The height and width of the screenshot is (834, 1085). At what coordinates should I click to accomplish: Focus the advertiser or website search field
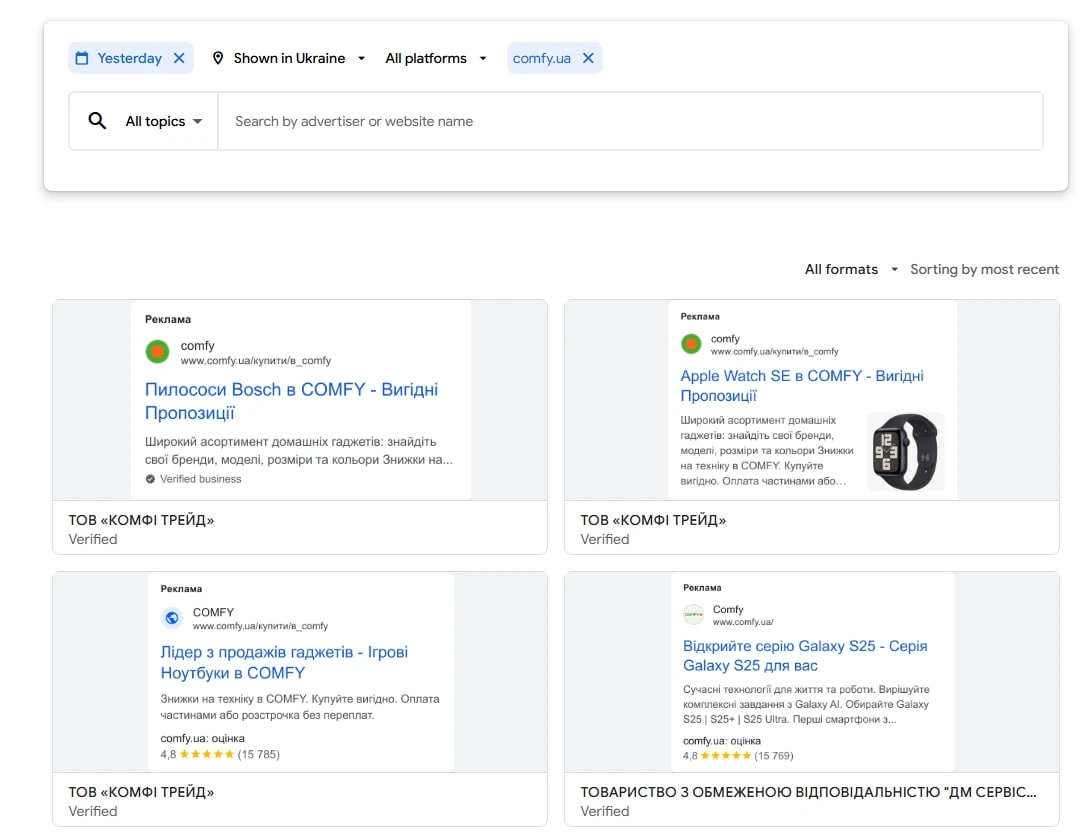[630, 121]
